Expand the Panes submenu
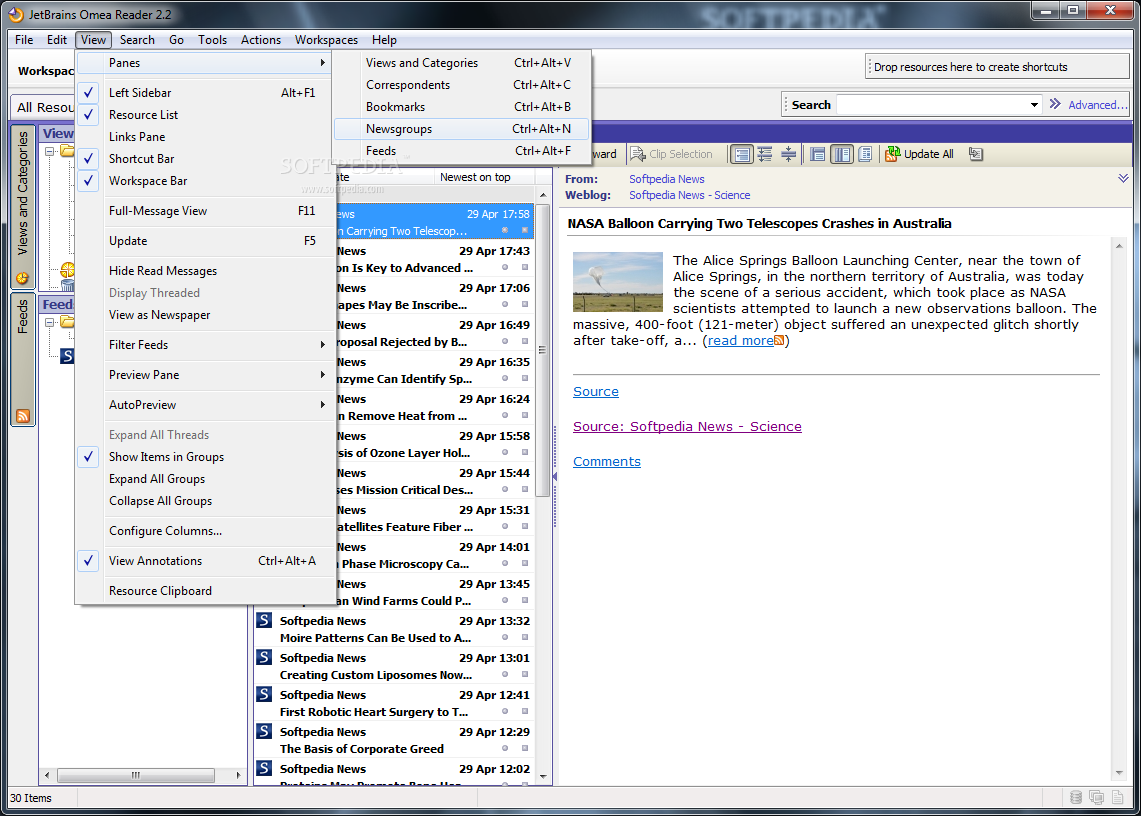The image size is (1141, 816). (204, 63)
